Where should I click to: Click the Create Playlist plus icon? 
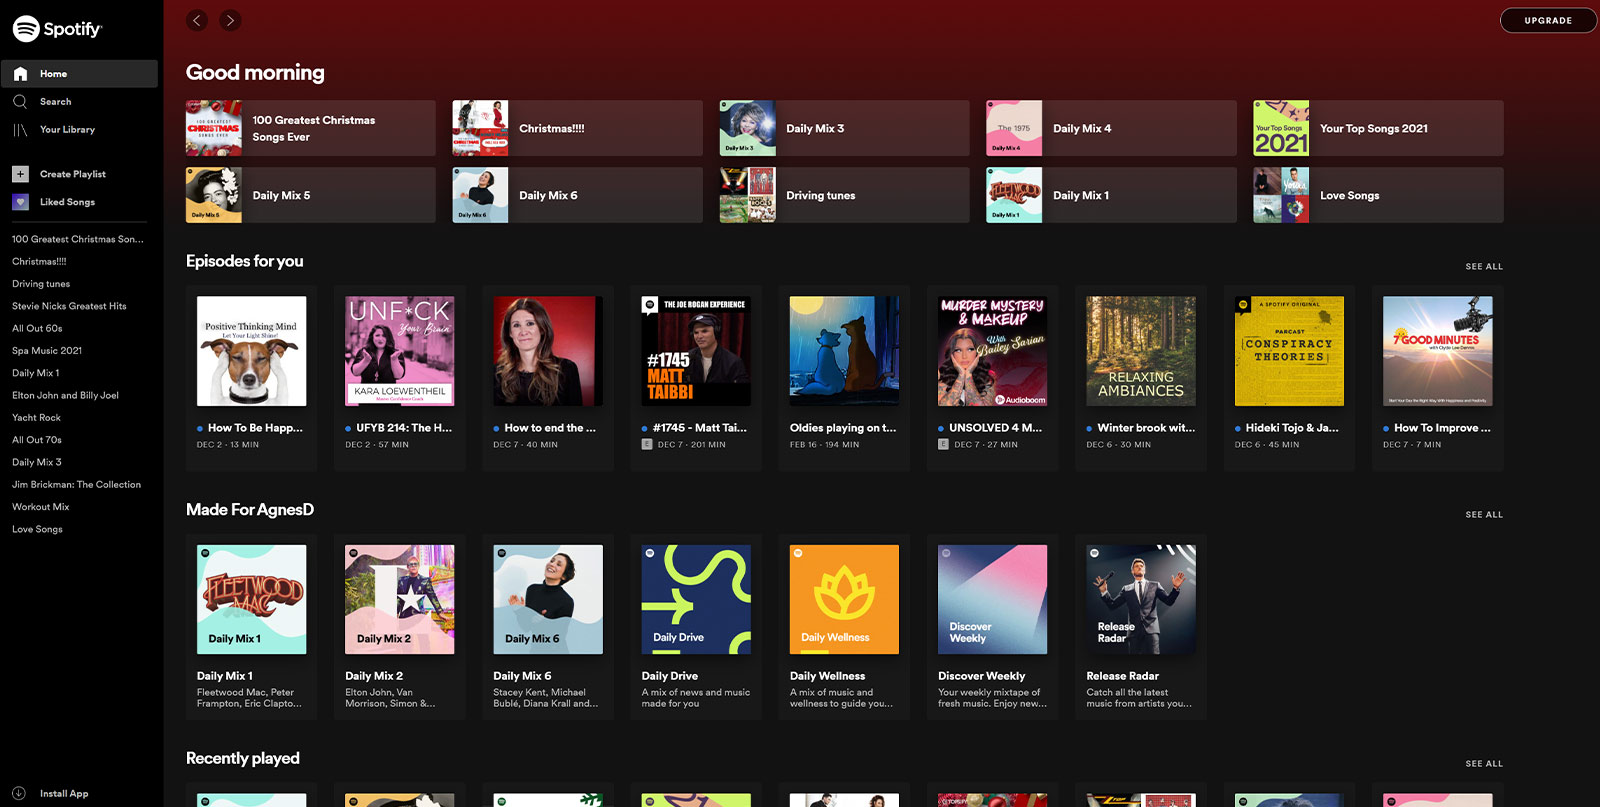click(20, 174)
